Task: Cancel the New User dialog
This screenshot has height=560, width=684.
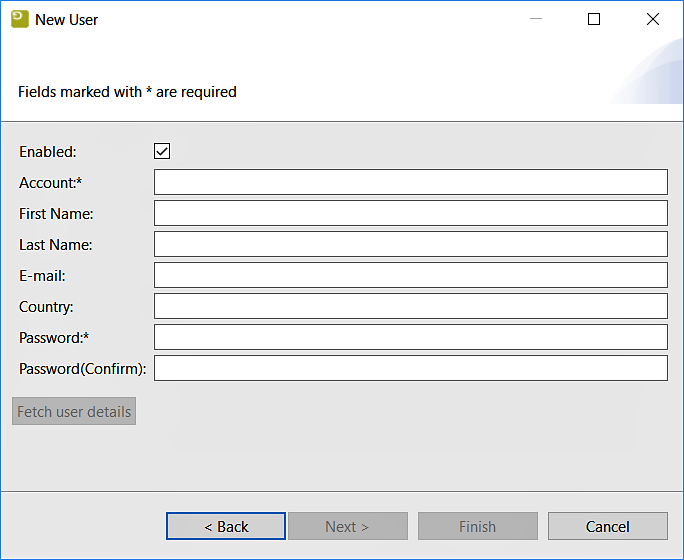Action: 607,526
